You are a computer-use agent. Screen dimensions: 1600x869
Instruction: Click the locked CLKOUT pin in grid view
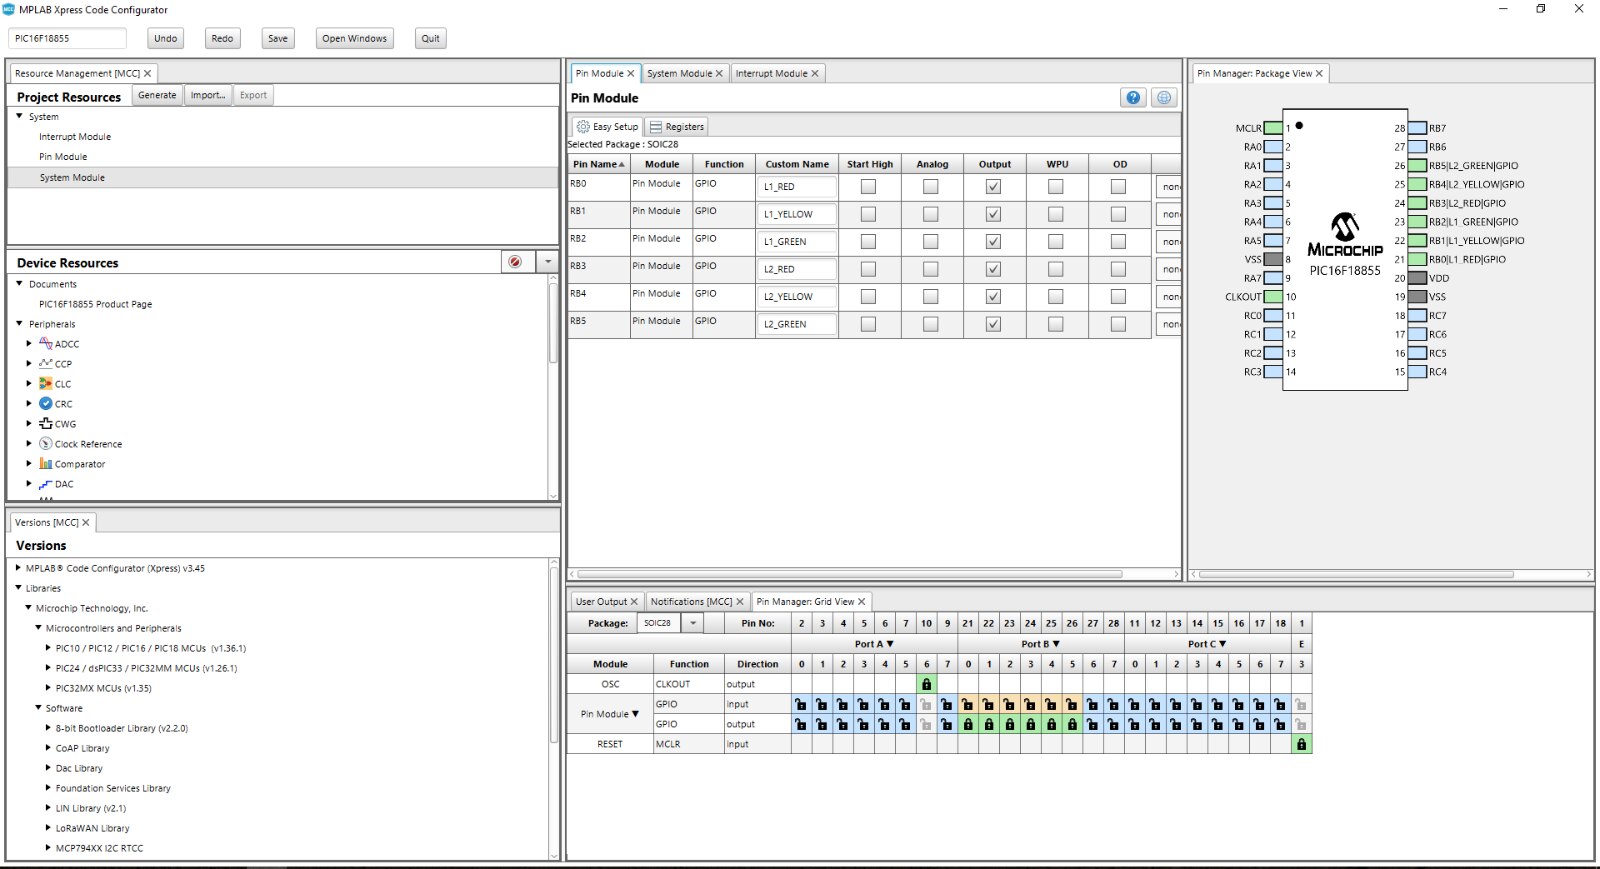[926, 685]
